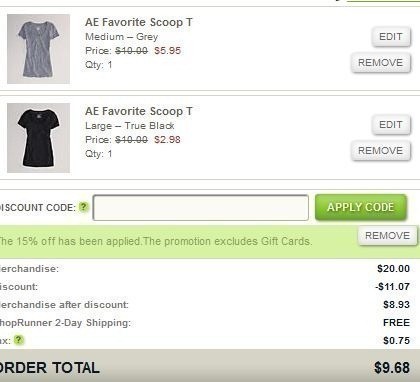
Task: Click the $2.98 sale price text
Action: point(167,140)
